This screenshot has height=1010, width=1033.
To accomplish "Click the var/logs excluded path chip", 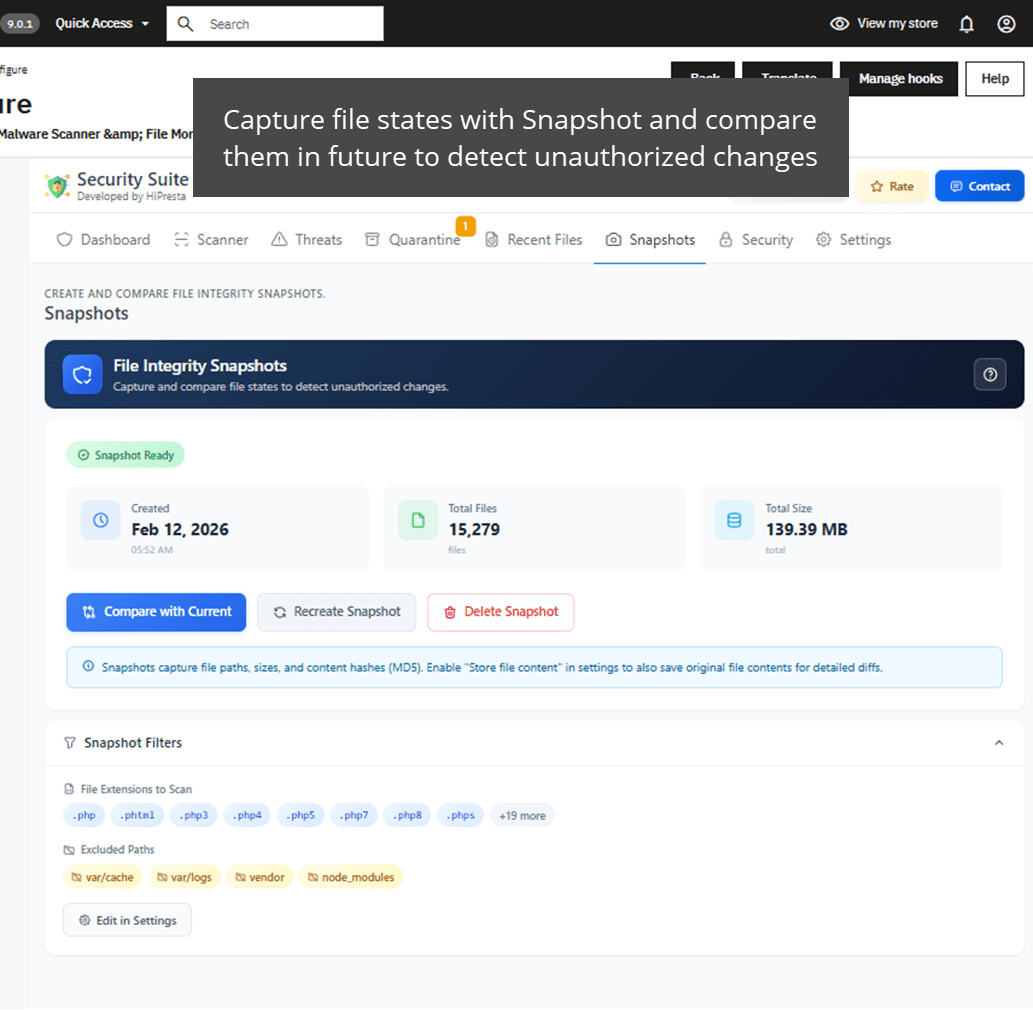I will [184, 878].
